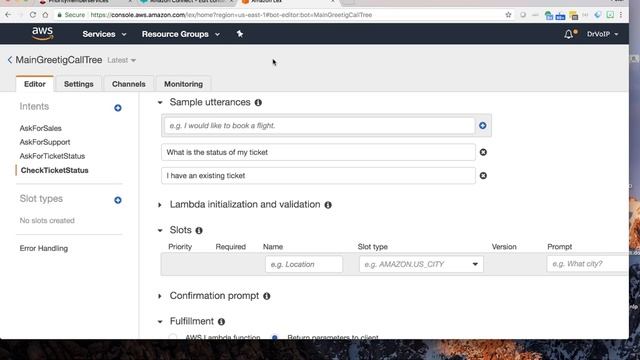Collapse the Sample utterances section
The width and height of the screenshot is (640, 360).
click(x=160, y=102)
